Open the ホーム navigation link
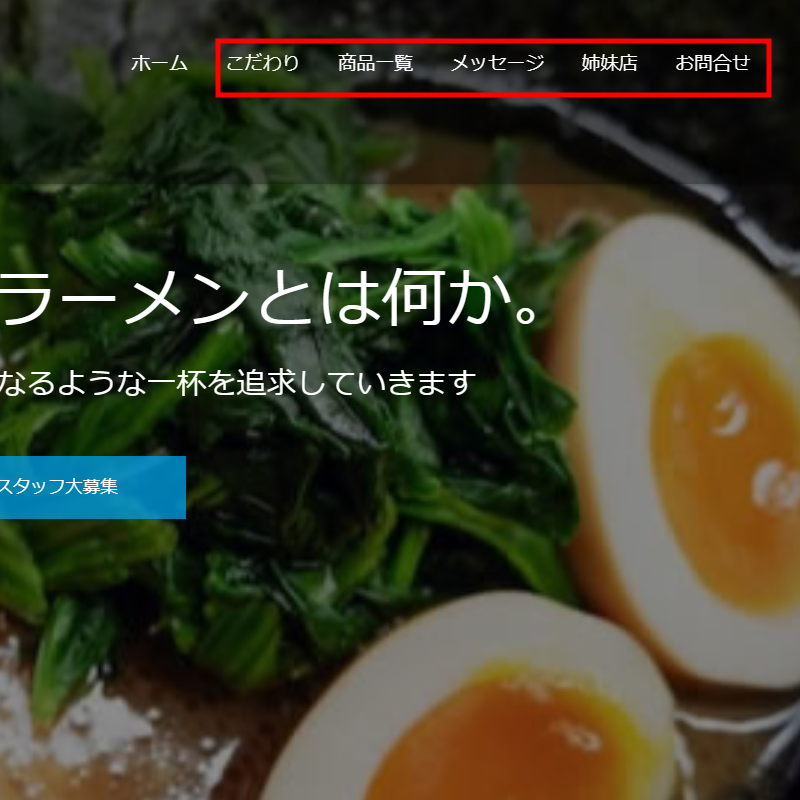The image size is (800, 800). [159, 63]
